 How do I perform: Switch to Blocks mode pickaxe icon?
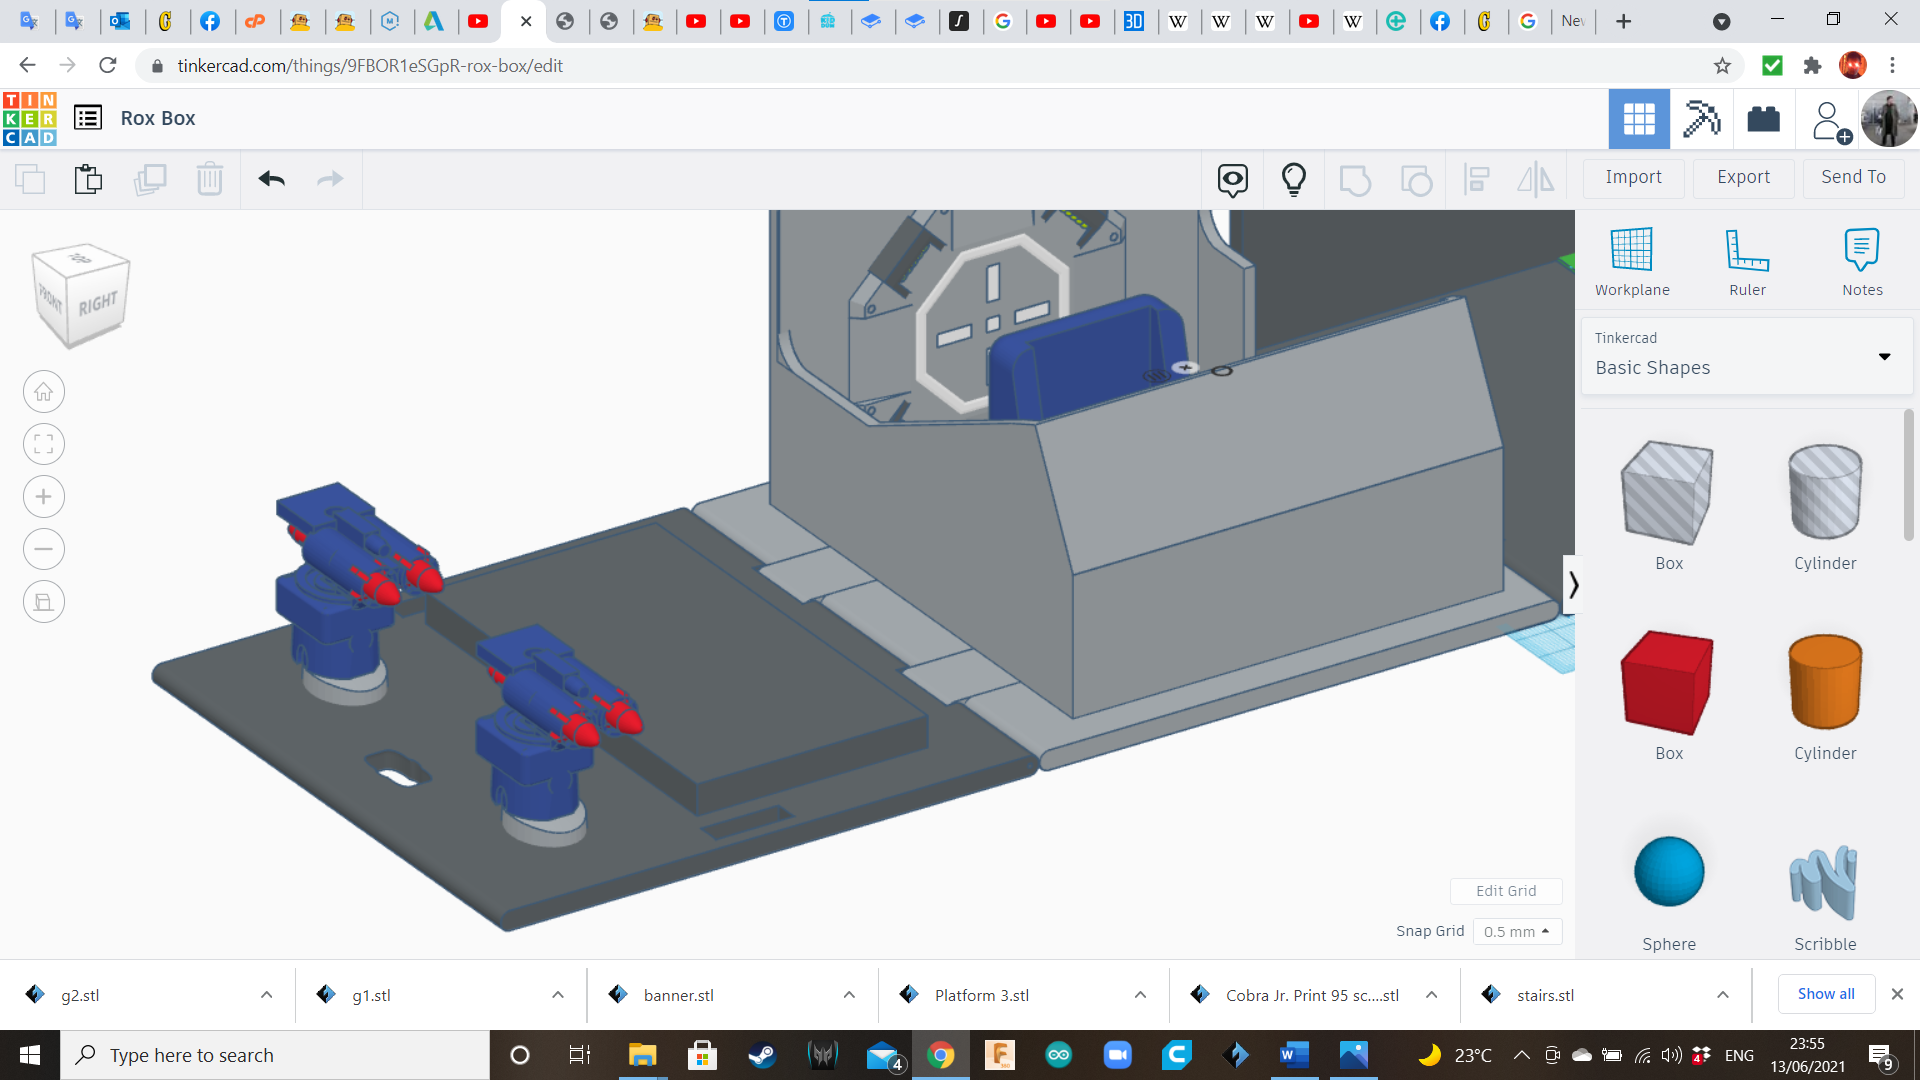pyautogui.click(x=1700, y=119)
